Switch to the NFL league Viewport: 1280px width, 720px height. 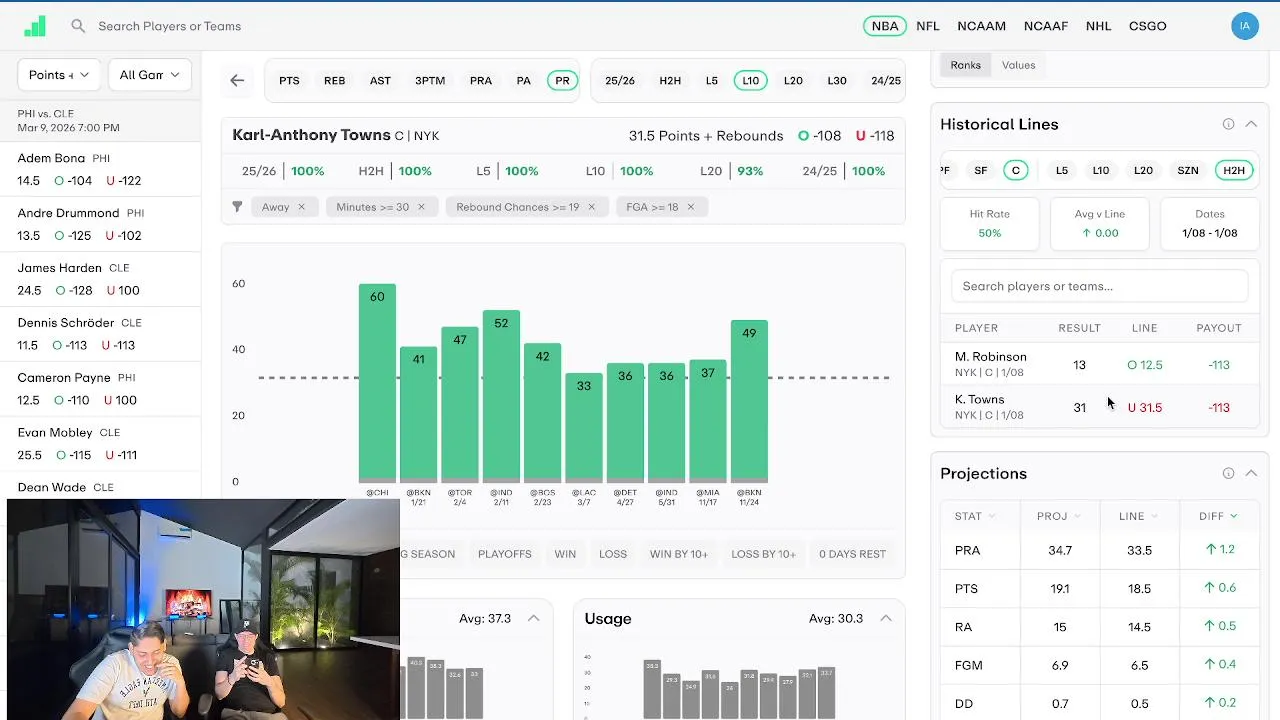coord(928,26)
